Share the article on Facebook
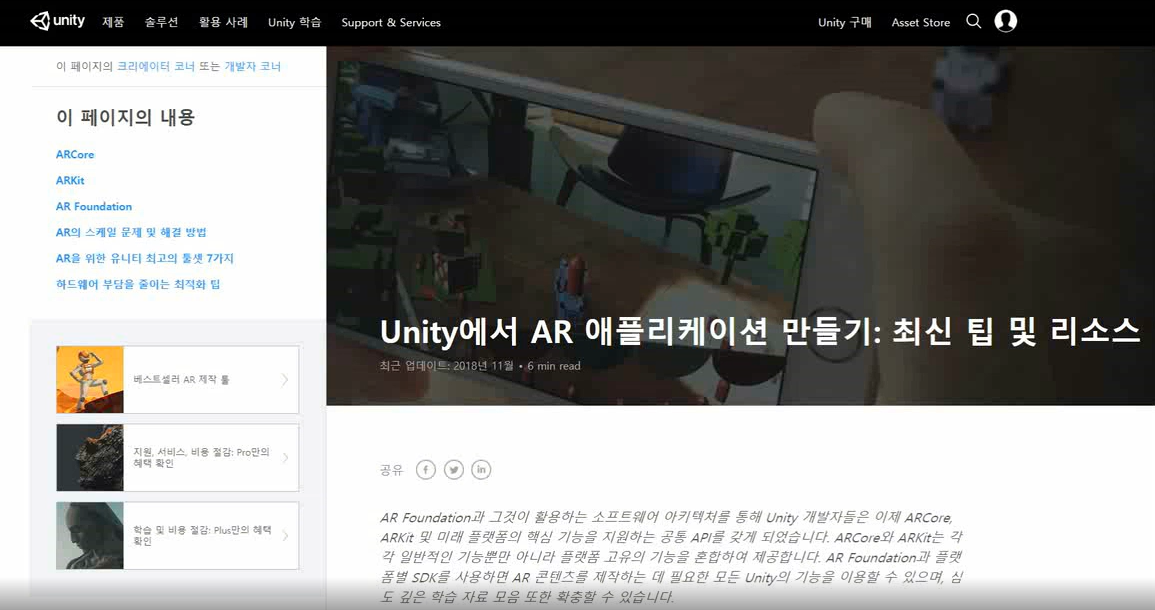1155x610 pixels. coord(425,469)
